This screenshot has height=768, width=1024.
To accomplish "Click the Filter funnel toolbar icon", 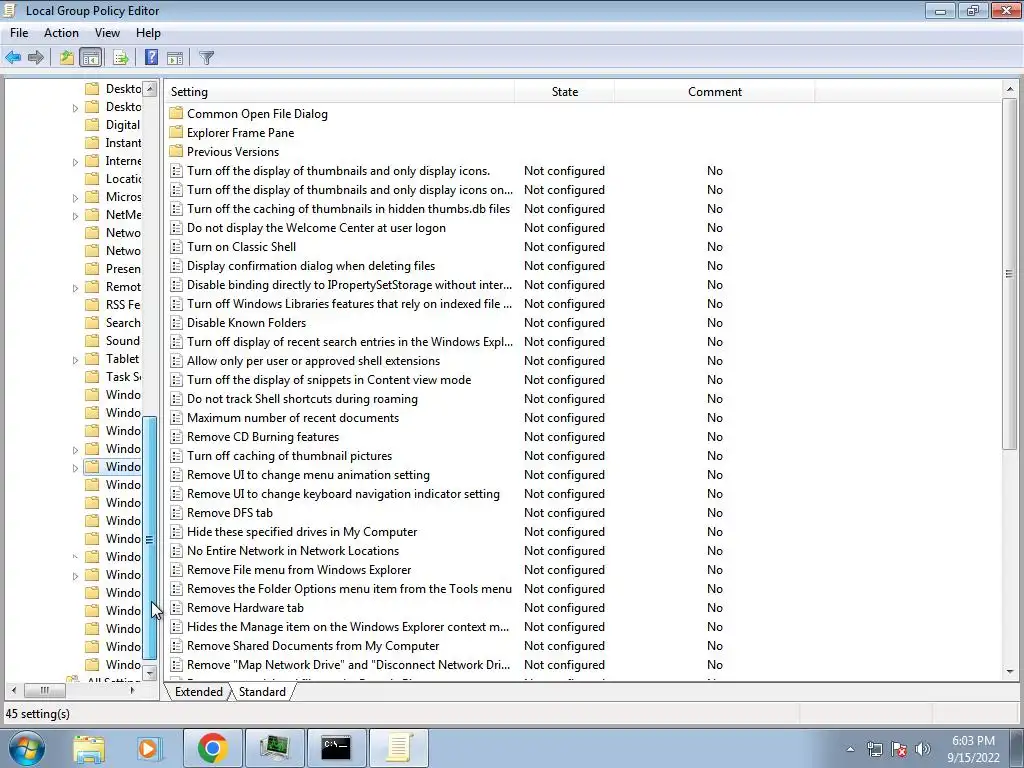I will click(206, 57).
